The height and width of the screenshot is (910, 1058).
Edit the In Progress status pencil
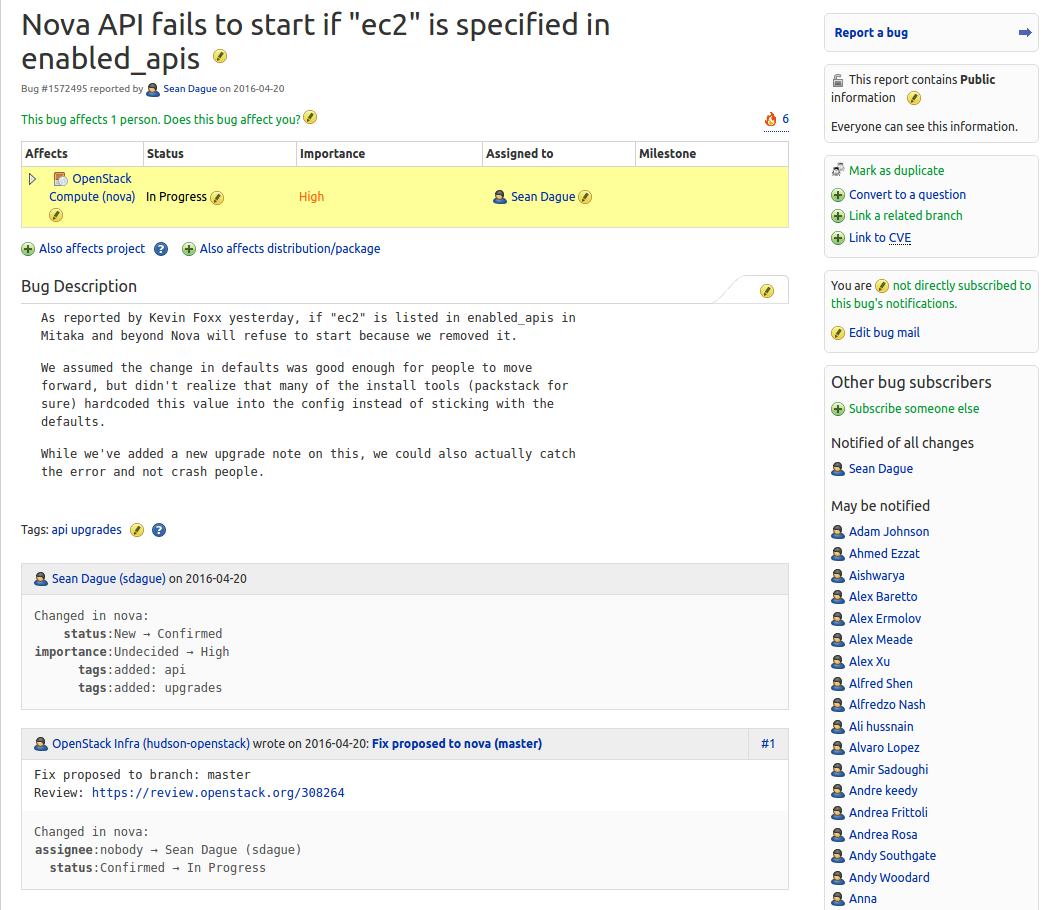(x=217, y=198)
